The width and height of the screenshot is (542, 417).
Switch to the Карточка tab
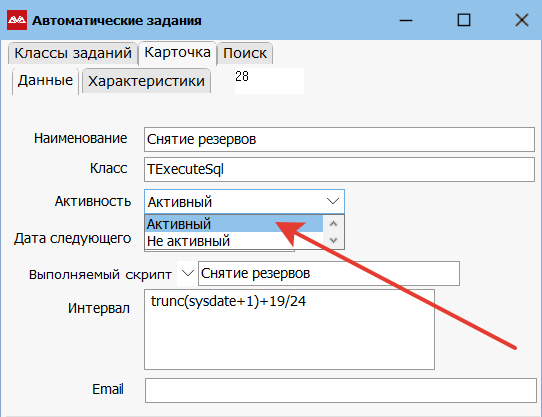pos(178,53)
